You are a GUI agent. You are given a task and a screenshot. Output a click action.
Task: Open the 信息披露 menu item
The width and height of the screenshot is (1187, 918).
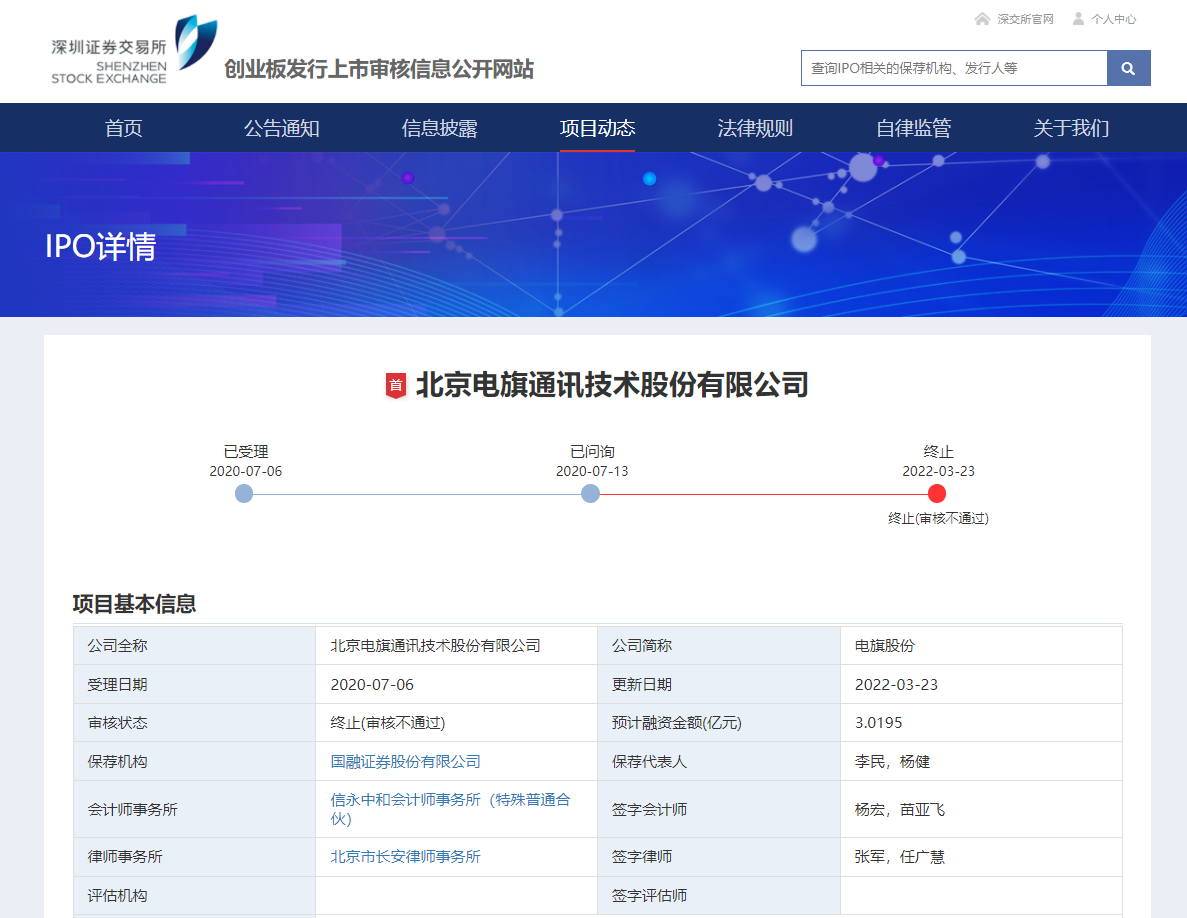(x=440, y=128)
